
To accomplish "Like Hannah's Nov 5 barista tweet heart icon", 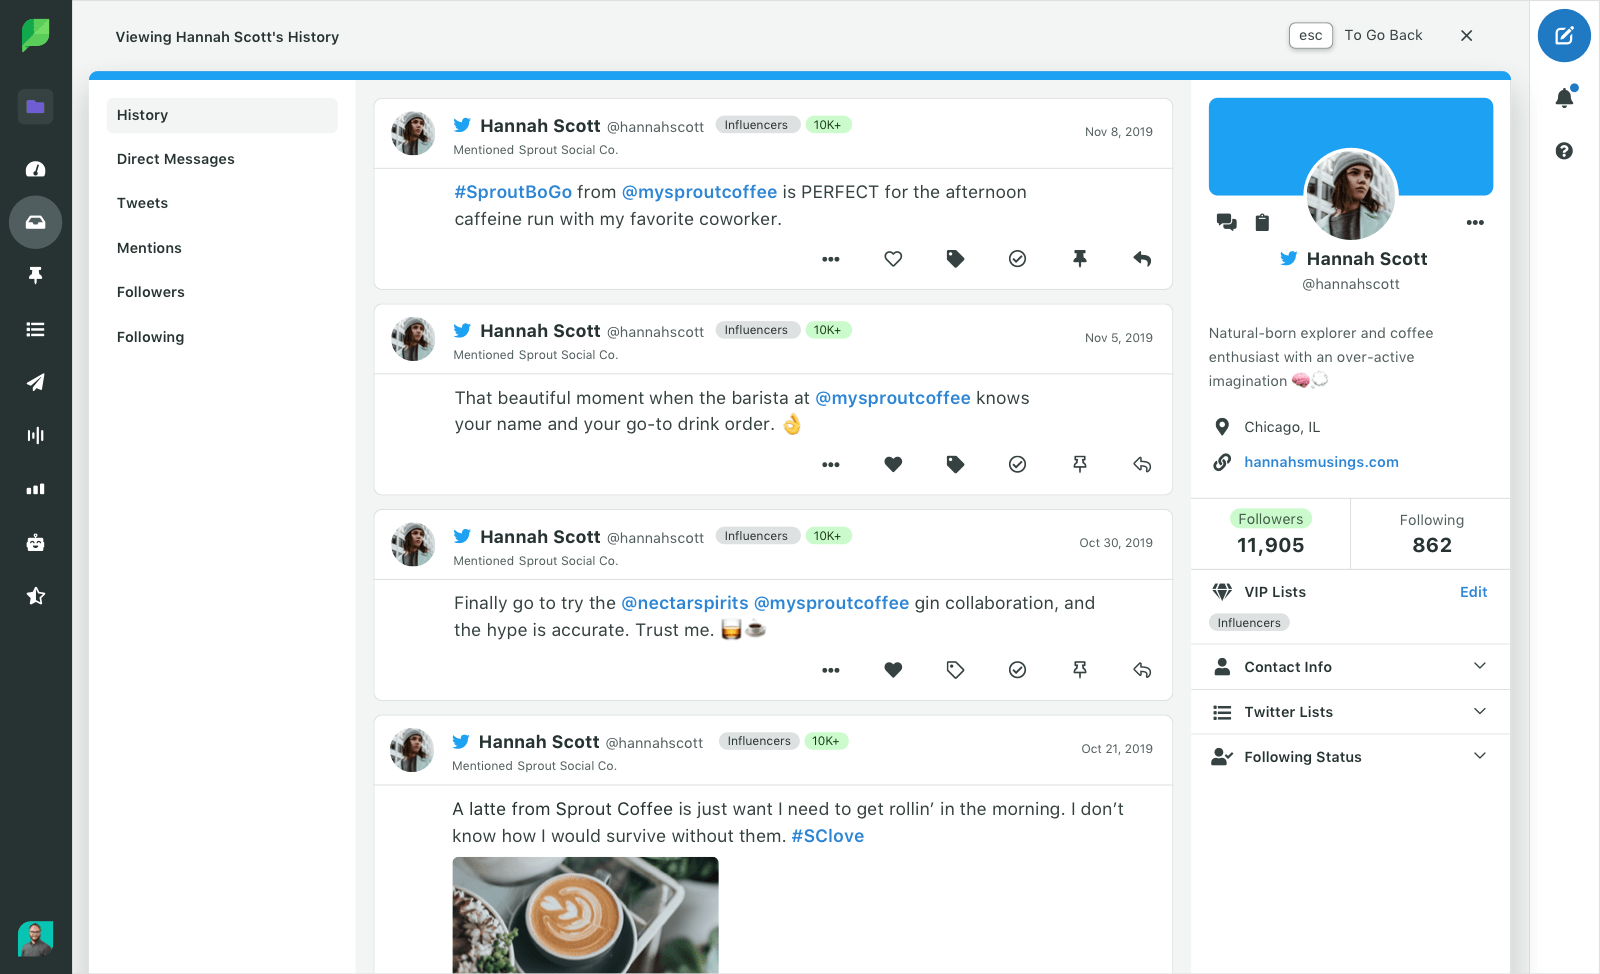I will click(893, 464).
